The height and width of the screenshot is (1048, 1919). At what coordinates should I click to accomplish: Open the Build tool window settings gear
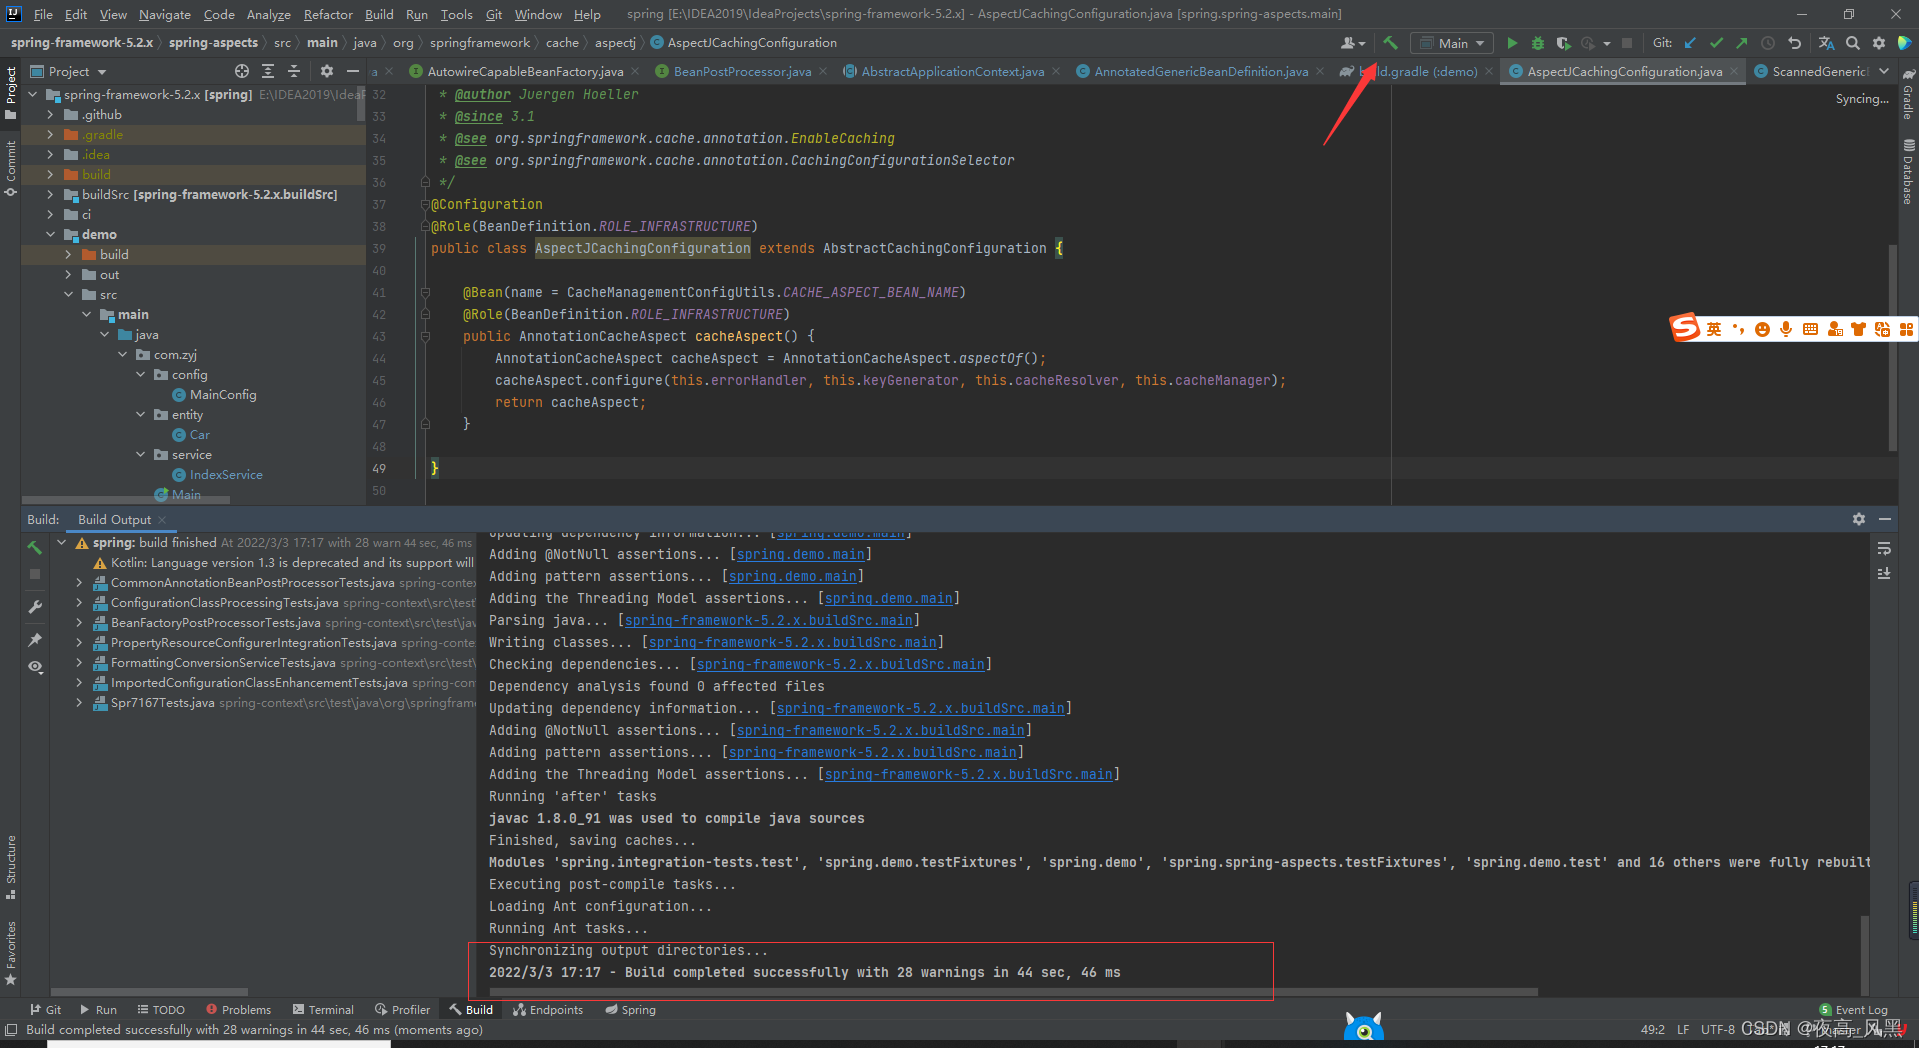(1859, 519)
